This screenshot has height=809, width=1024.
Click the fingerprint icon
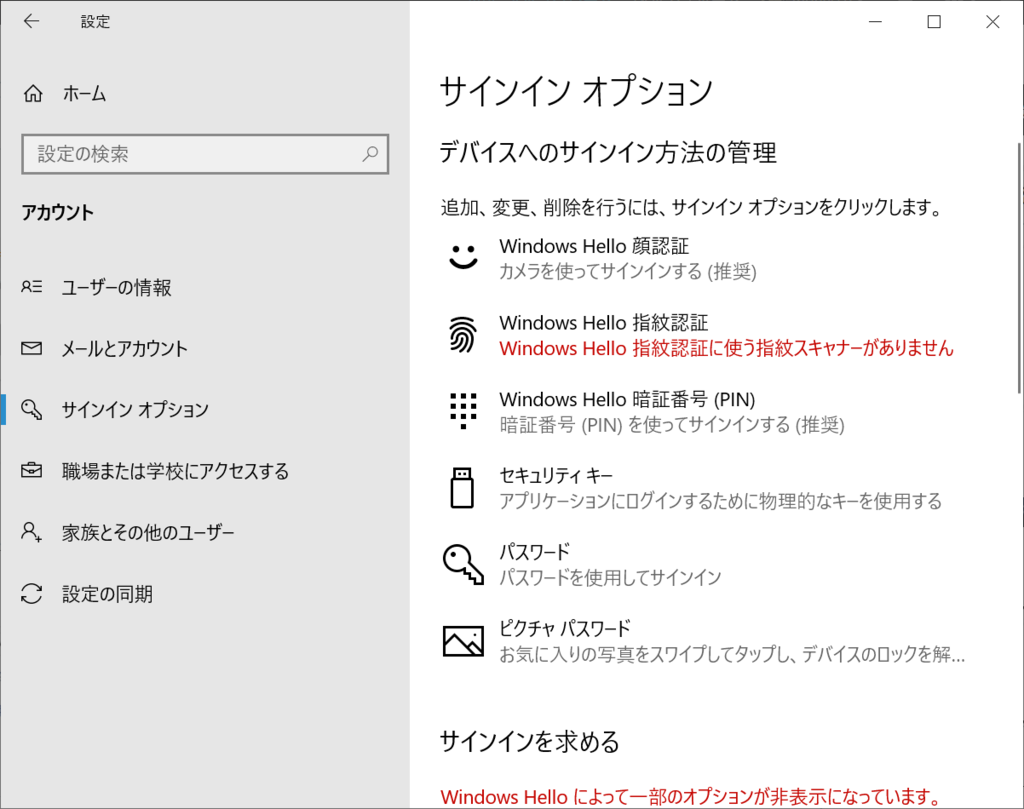pos(463,334)
